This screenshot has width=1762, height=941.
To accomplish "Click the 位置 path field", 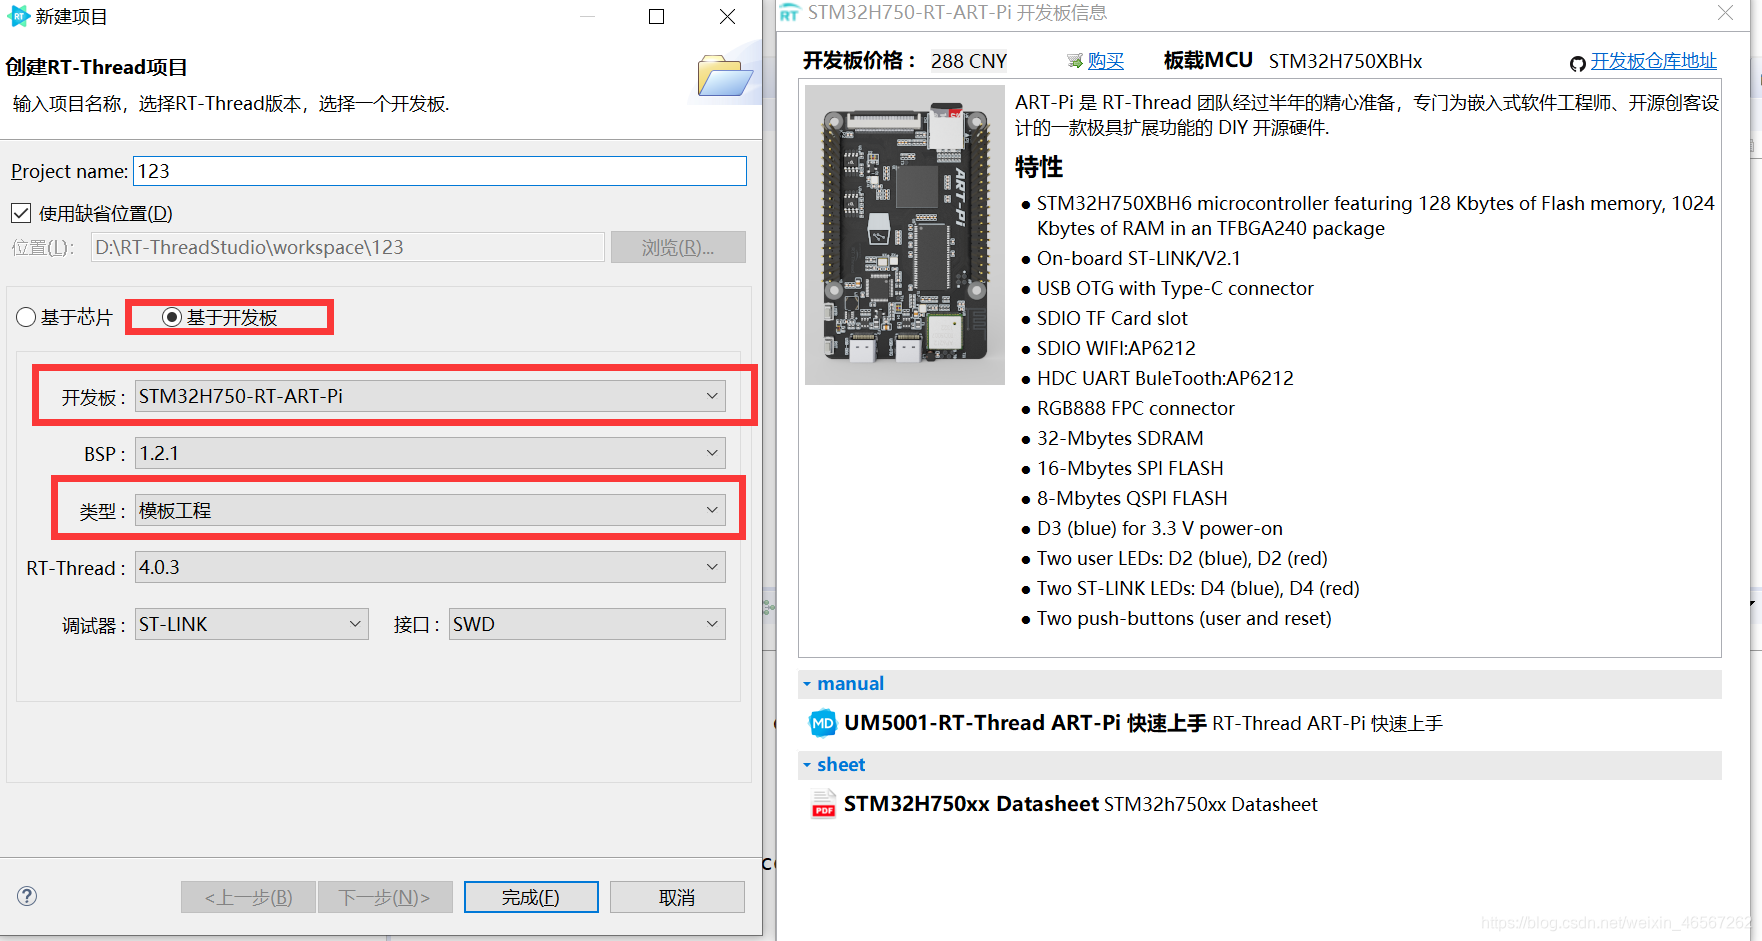I will pos(348,247).
